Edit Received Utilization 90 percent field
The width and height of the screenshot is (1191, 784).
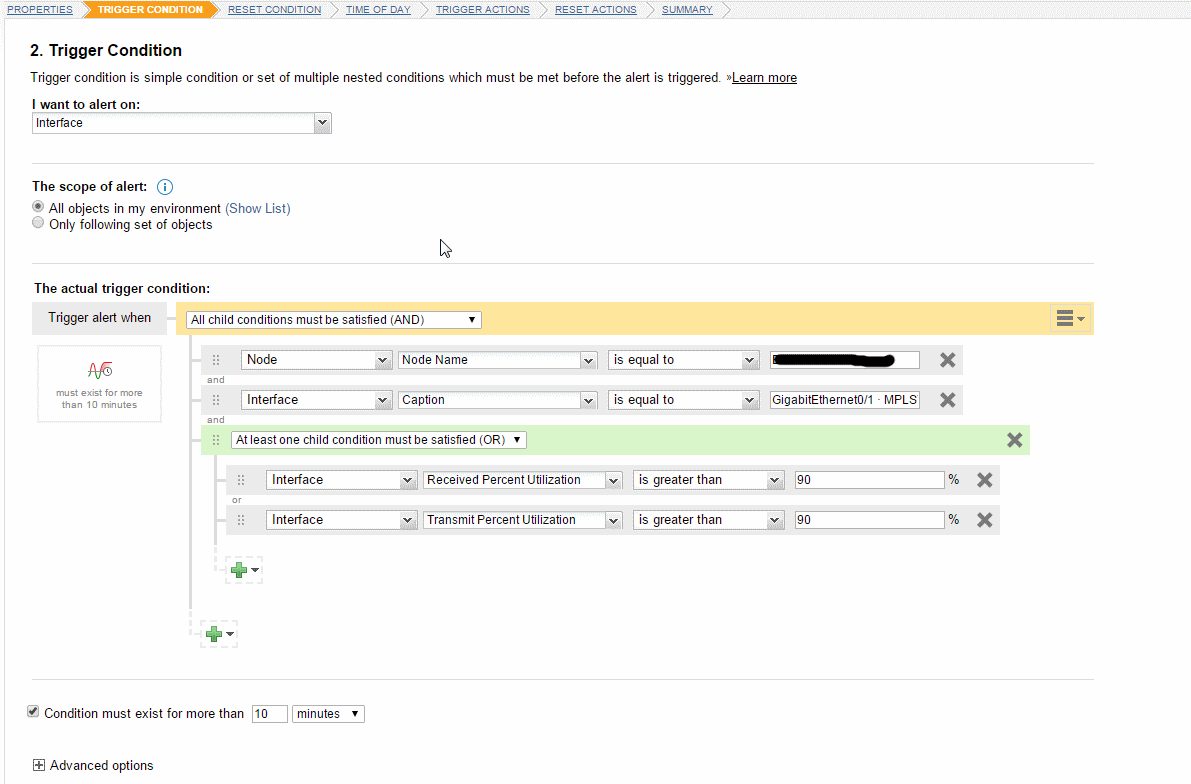pyautogui.click(x=870, y=480)
